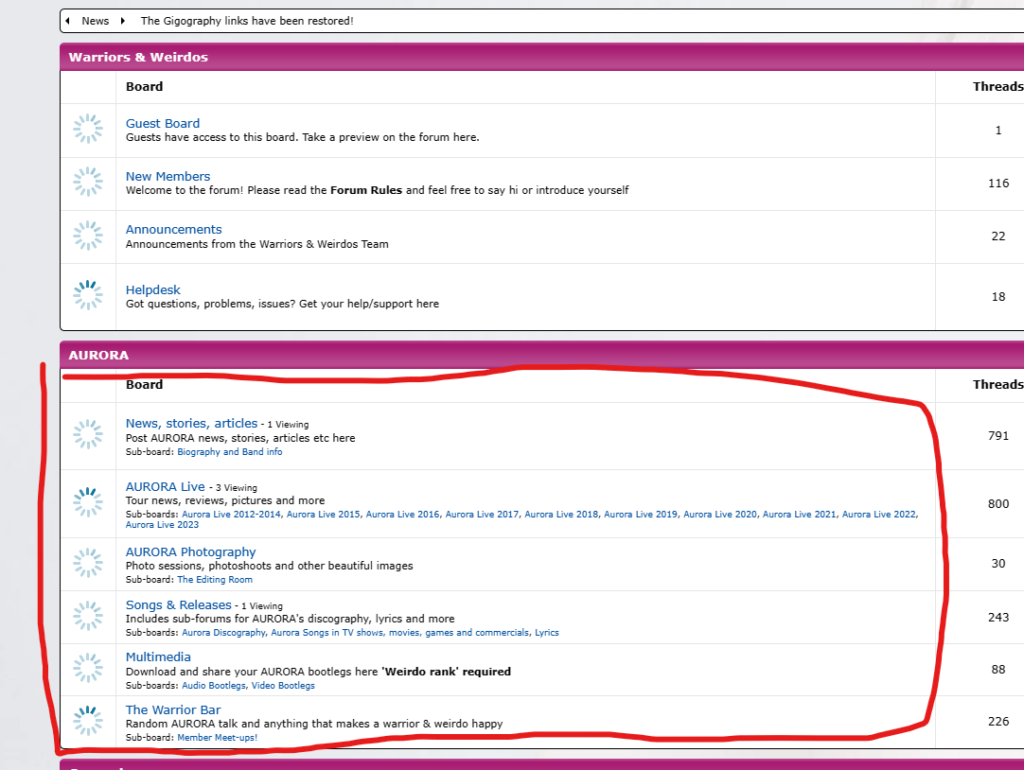Click the Helpdesk board status icon

point(88,295)
